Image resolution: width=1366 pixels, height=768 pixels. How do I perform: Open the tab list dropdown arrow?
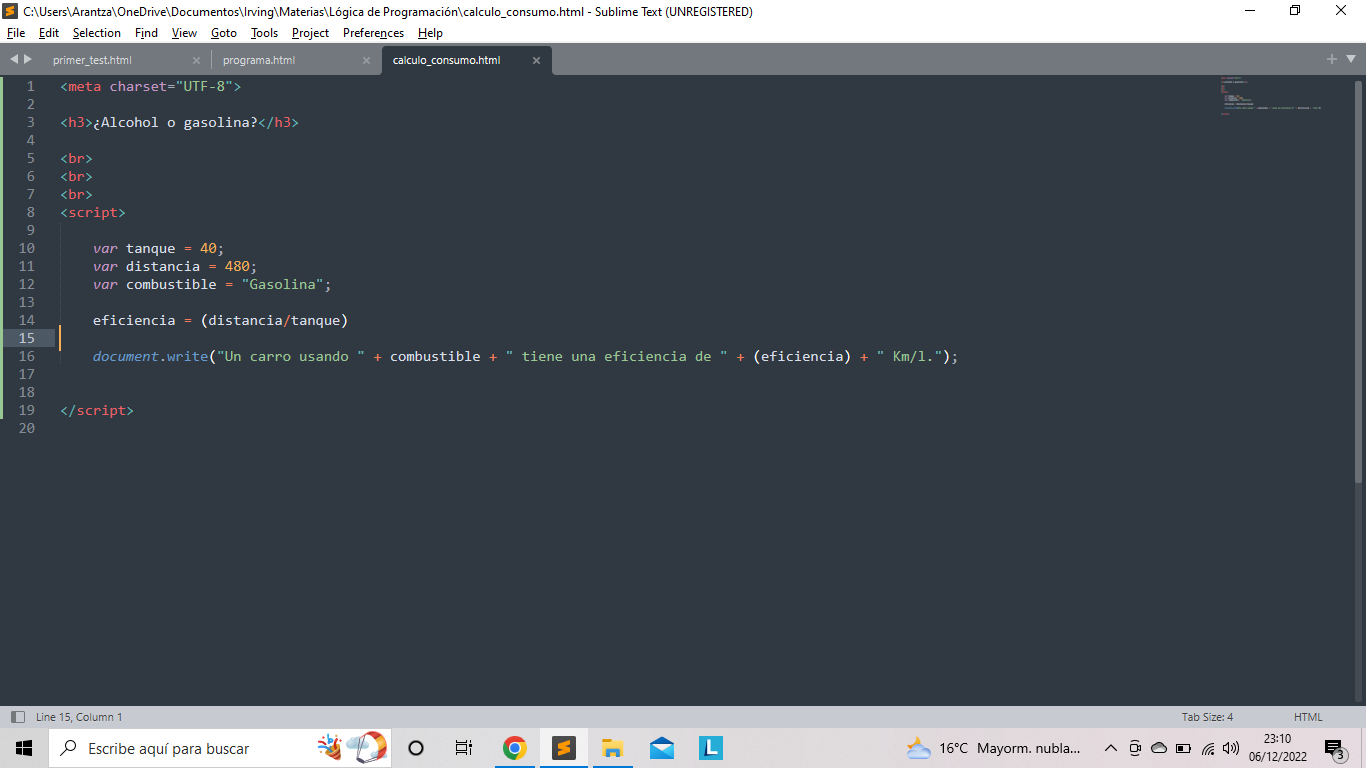(x=1351, y=60)
